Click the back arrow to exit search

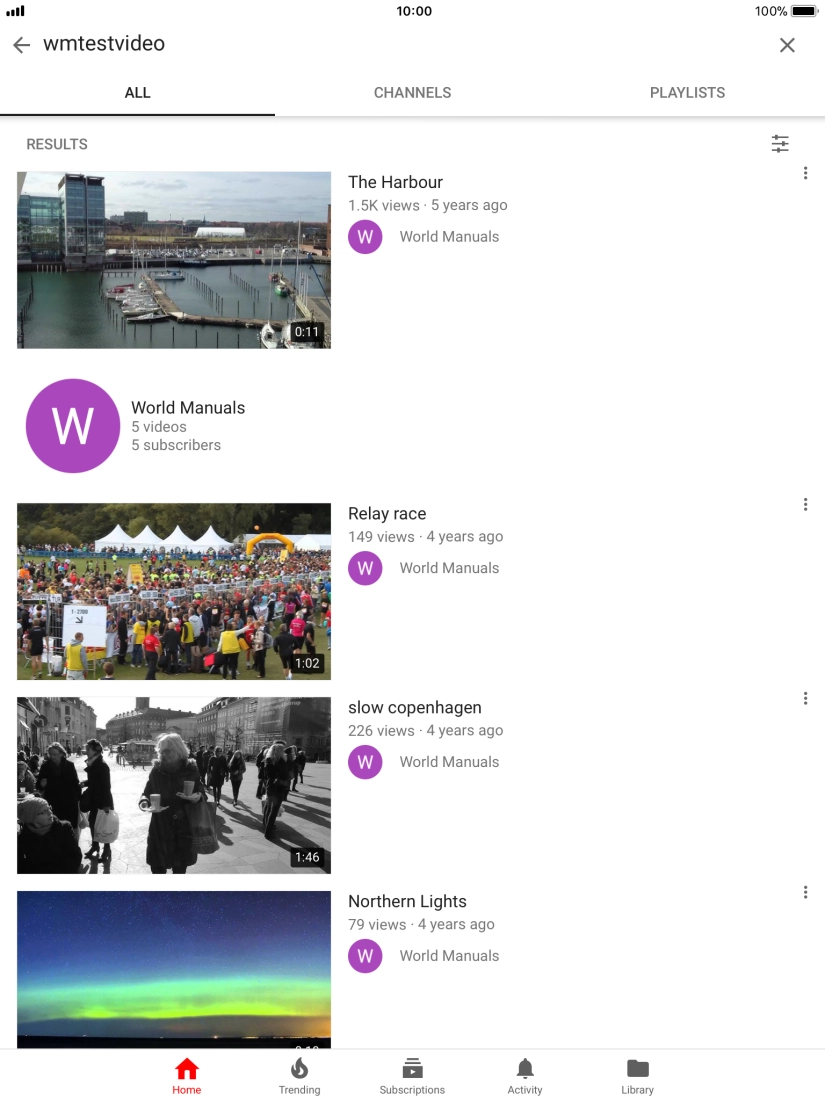click(x=21, y=44)
